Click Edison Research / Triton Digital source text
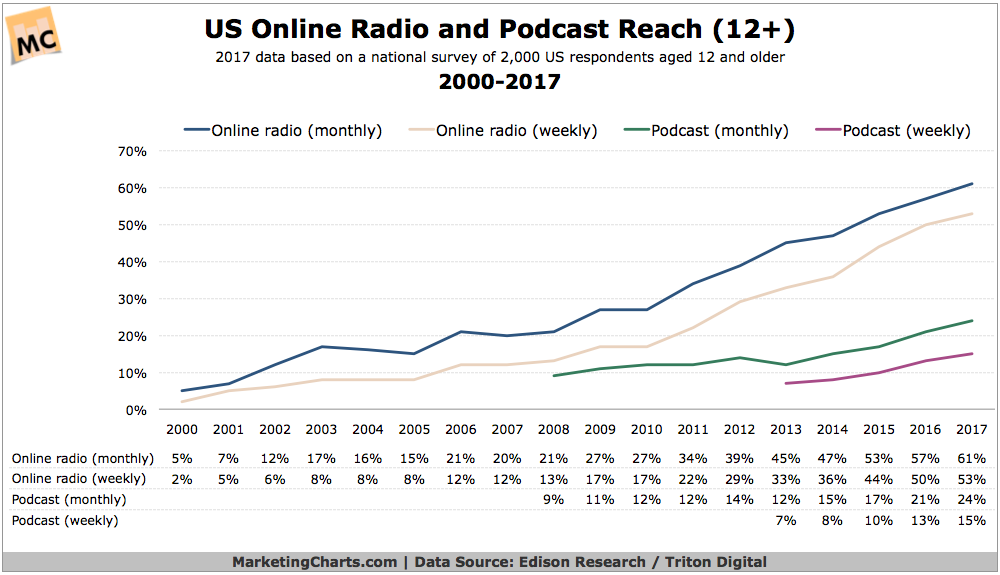 tap(643, 562)
